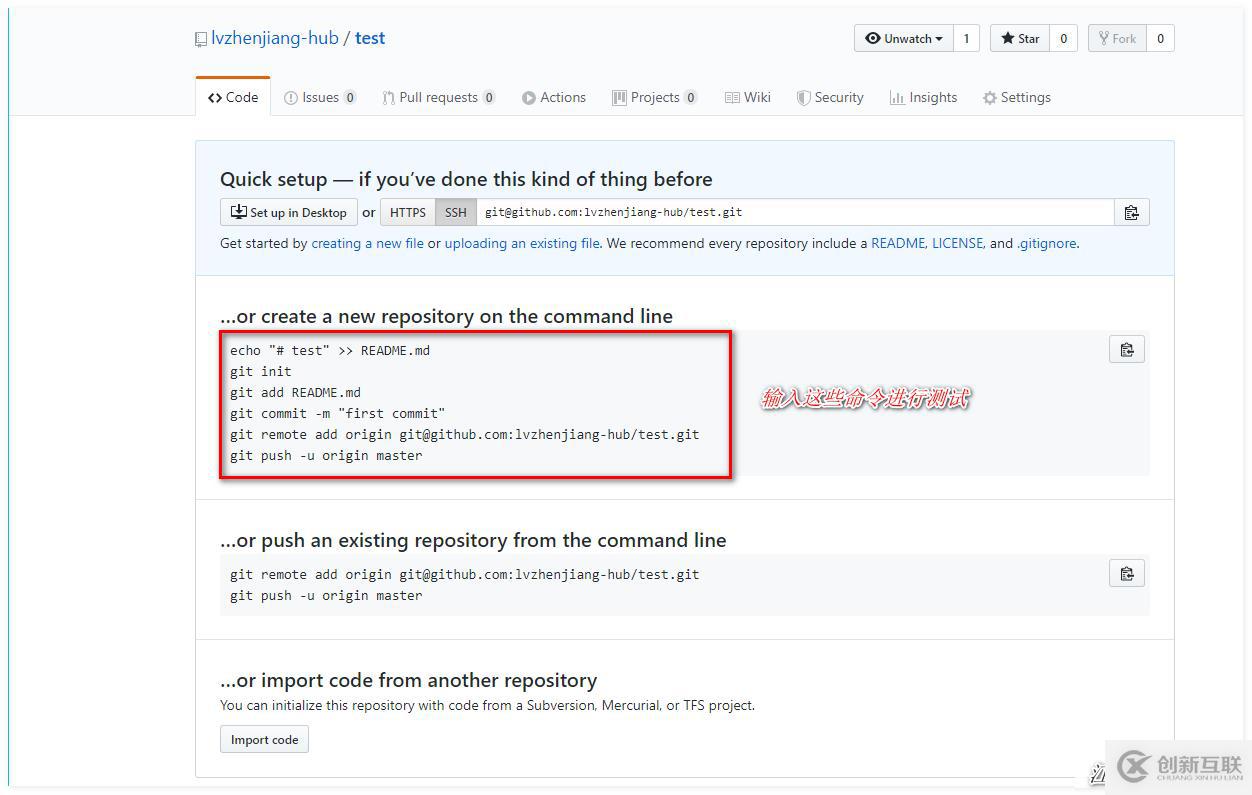Click the repository book icon beside lvzhenjiang-hub
This screenshot has width=1252, height=795.
coord(201,39)
